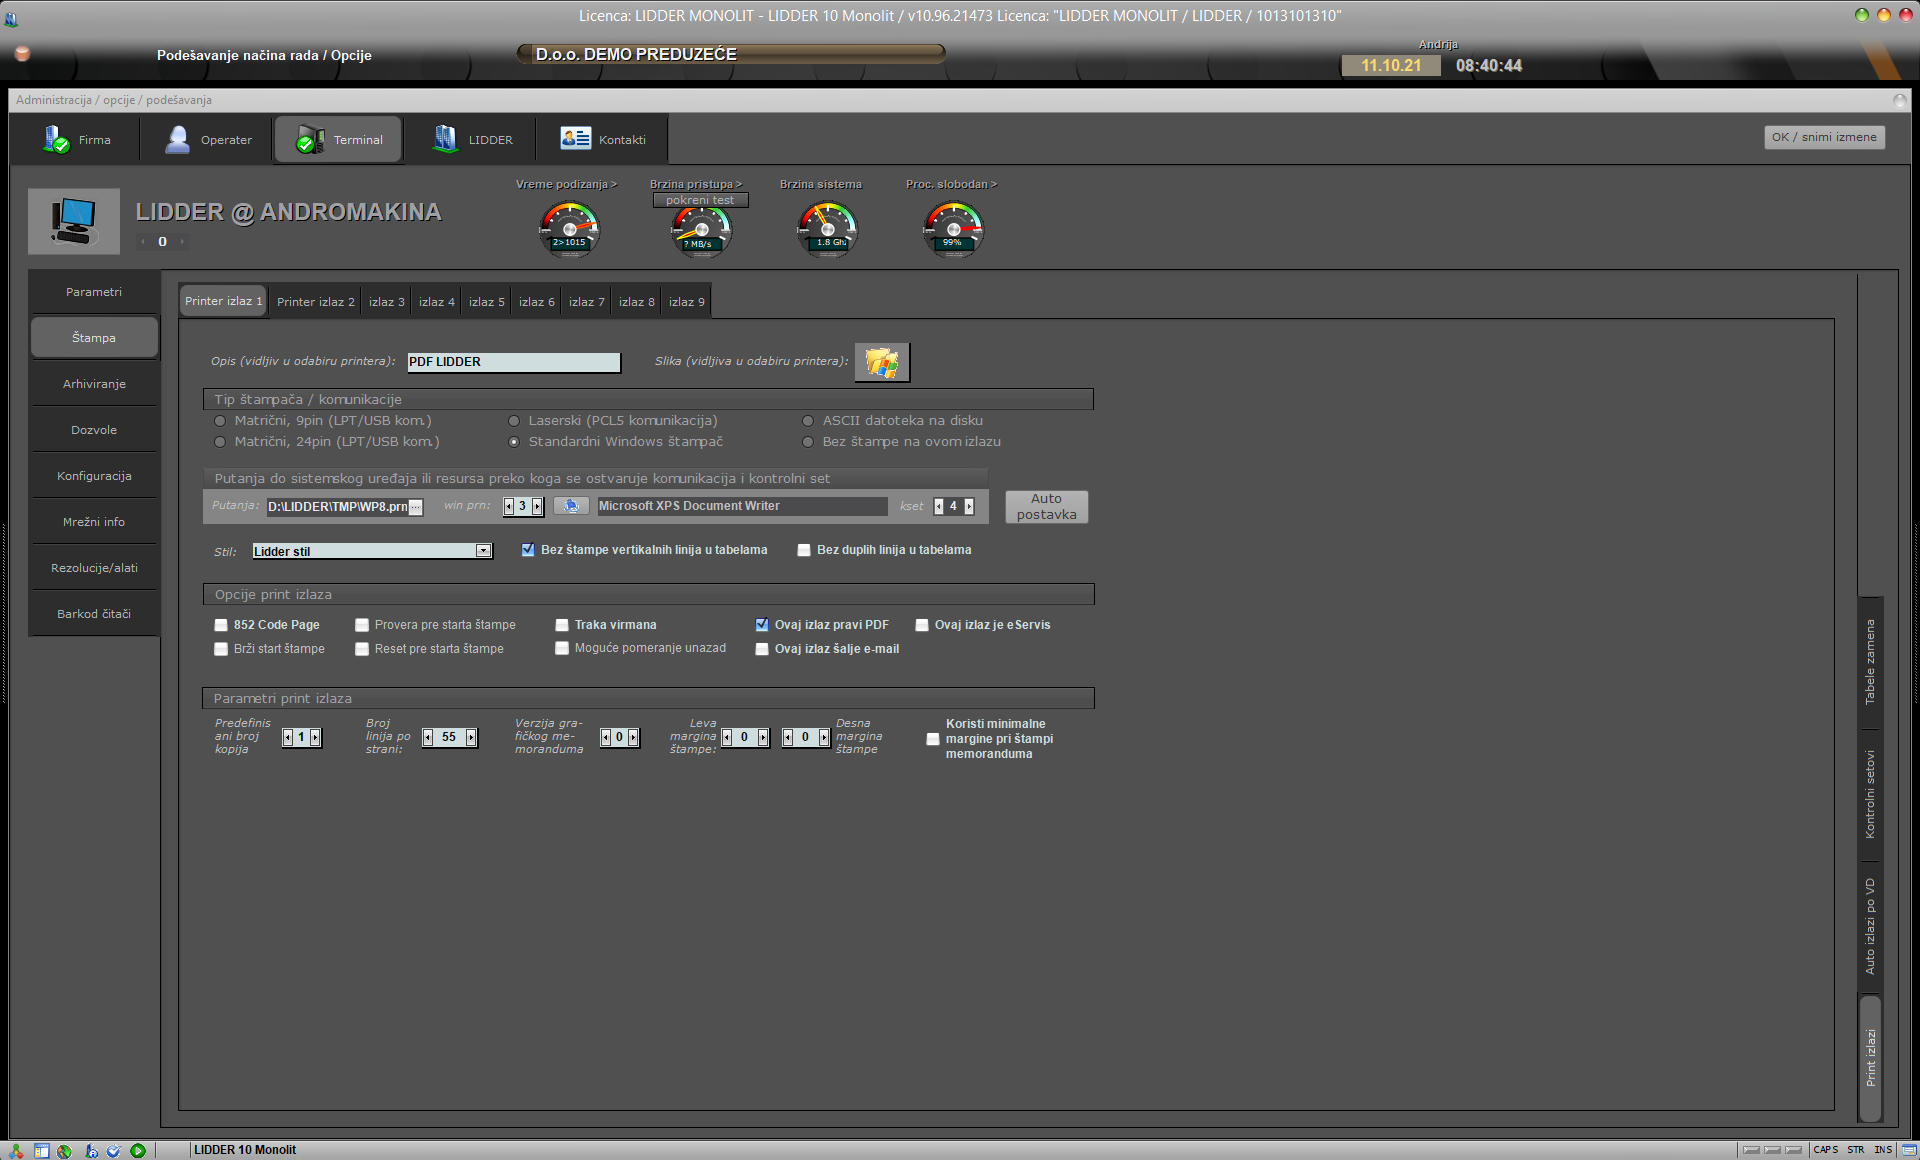Decrease win prn value with left arrow

508,506
